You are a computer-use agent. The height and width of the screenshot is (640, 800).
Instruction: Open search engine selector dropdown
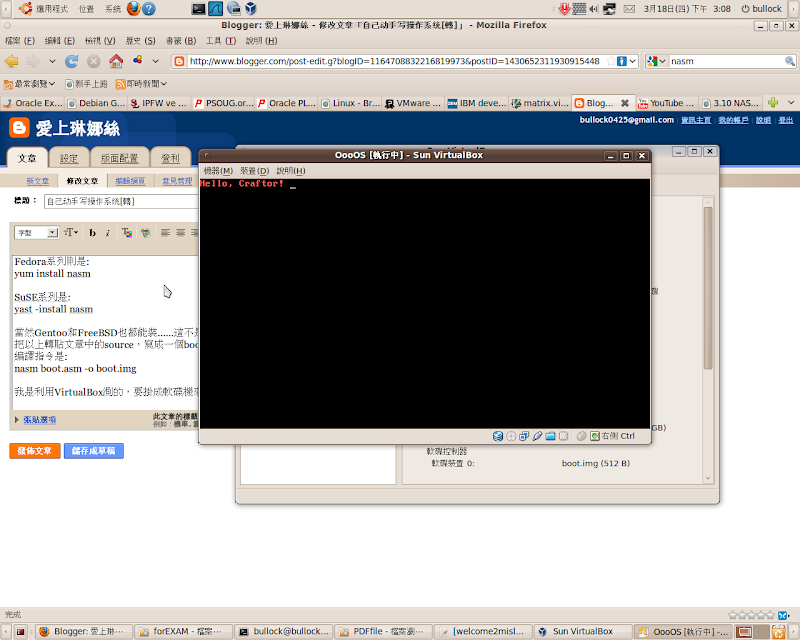coord(657,61)
